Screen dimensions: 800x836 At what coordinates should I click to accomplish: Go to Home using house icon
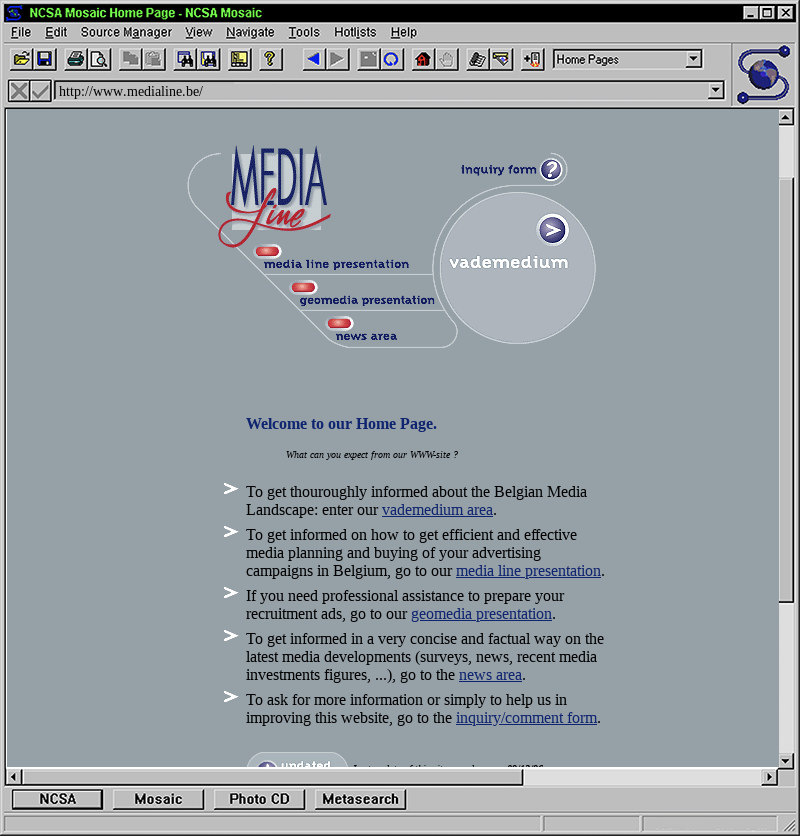point(422,60)
